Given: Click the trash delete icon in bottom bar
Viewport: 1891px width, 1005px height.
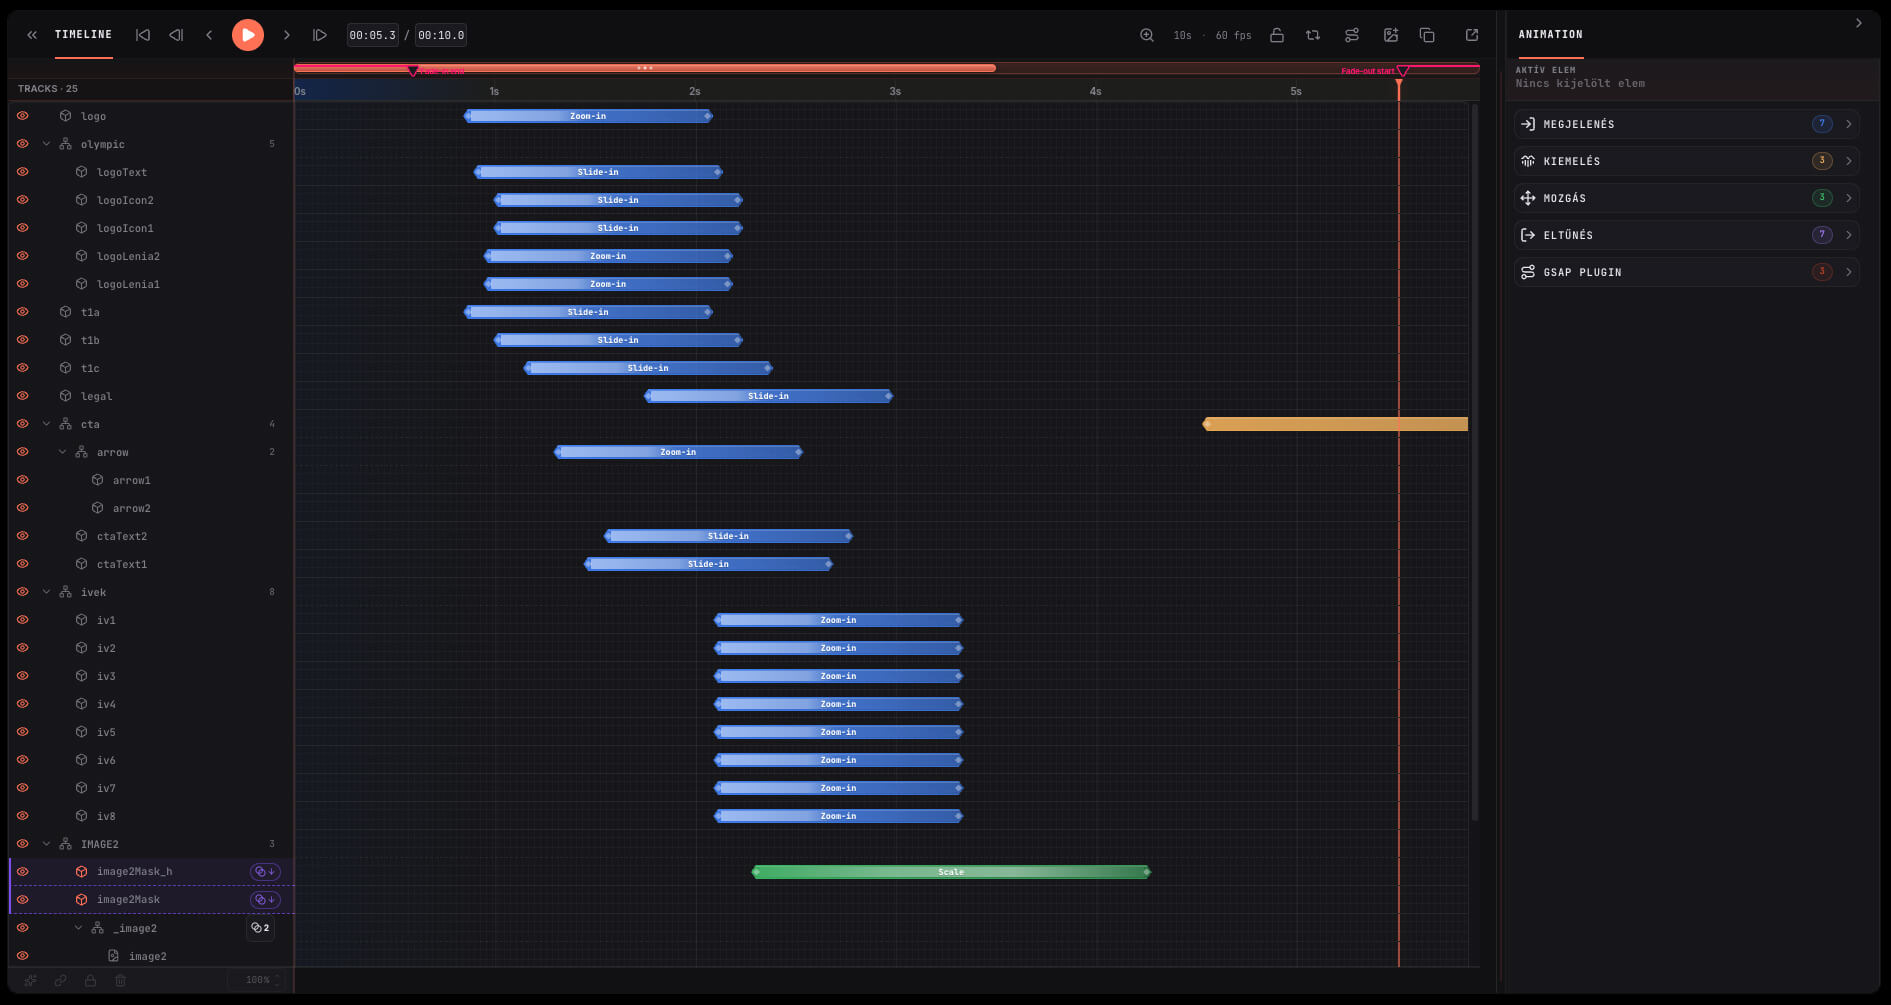Looking at the screenshot, I should point(121,980).
